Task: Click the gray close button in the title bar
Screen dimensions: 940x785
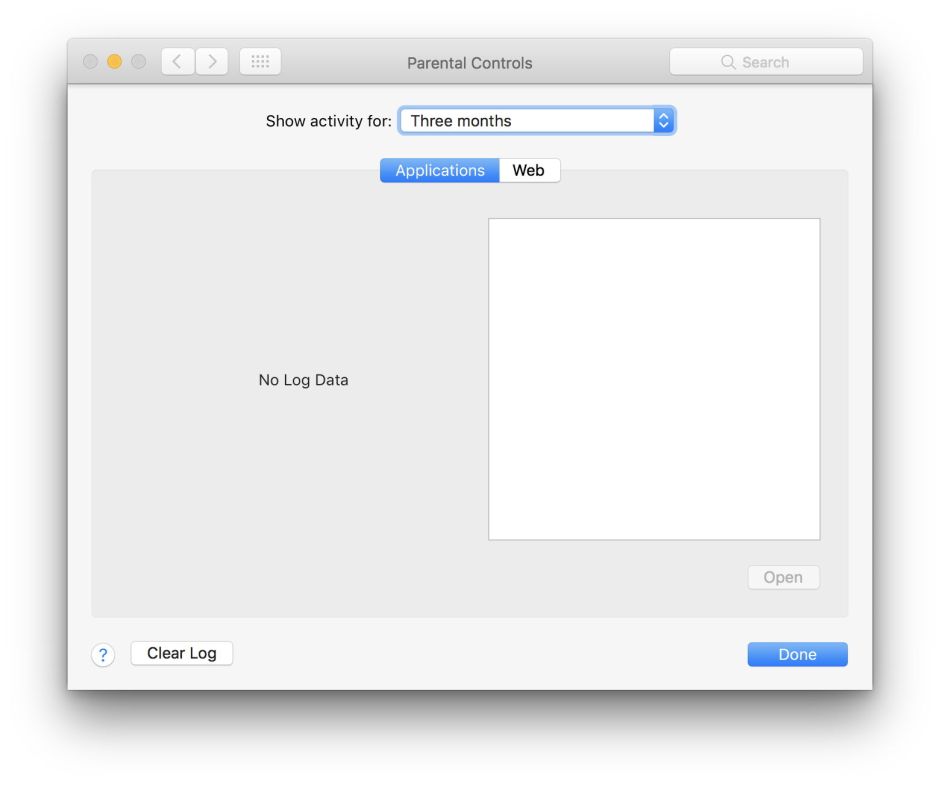Action: coord(90,62)
